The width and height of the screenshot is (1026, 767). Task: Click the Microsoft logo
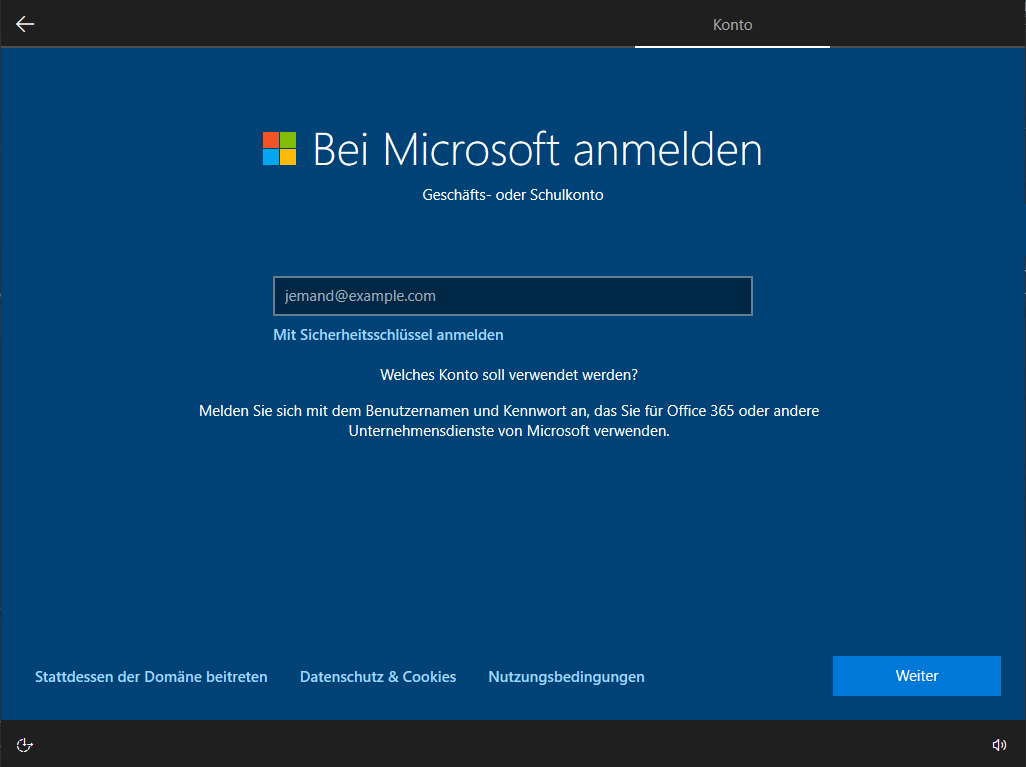coord(279,149)
